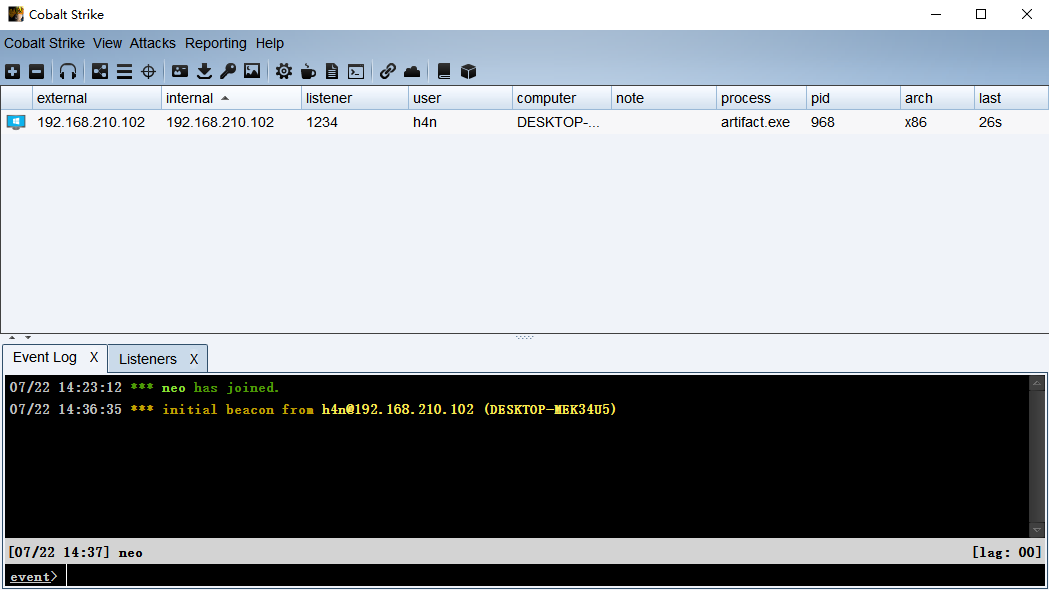Viewport: 1049px width, 590px height.
Task: Click event log scrollbar down arrow
Action: 1037,530
